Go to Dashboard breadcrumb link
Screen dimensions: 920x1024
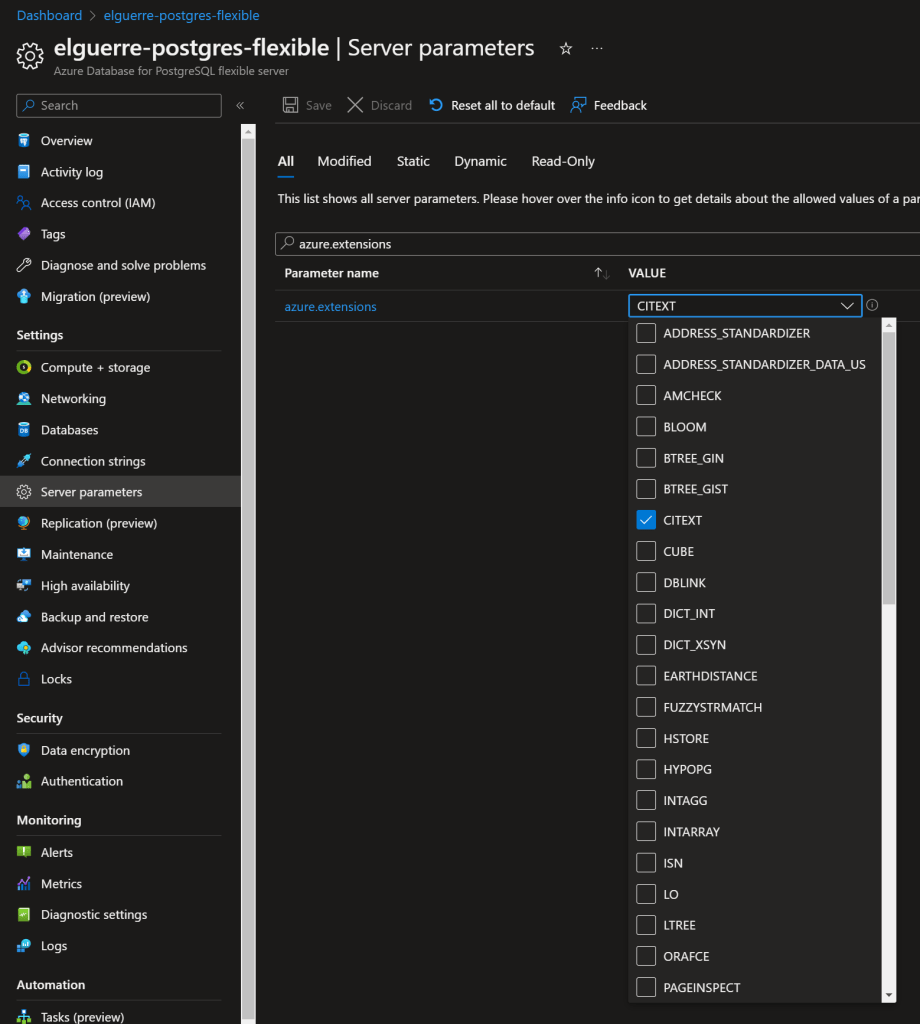49,15
